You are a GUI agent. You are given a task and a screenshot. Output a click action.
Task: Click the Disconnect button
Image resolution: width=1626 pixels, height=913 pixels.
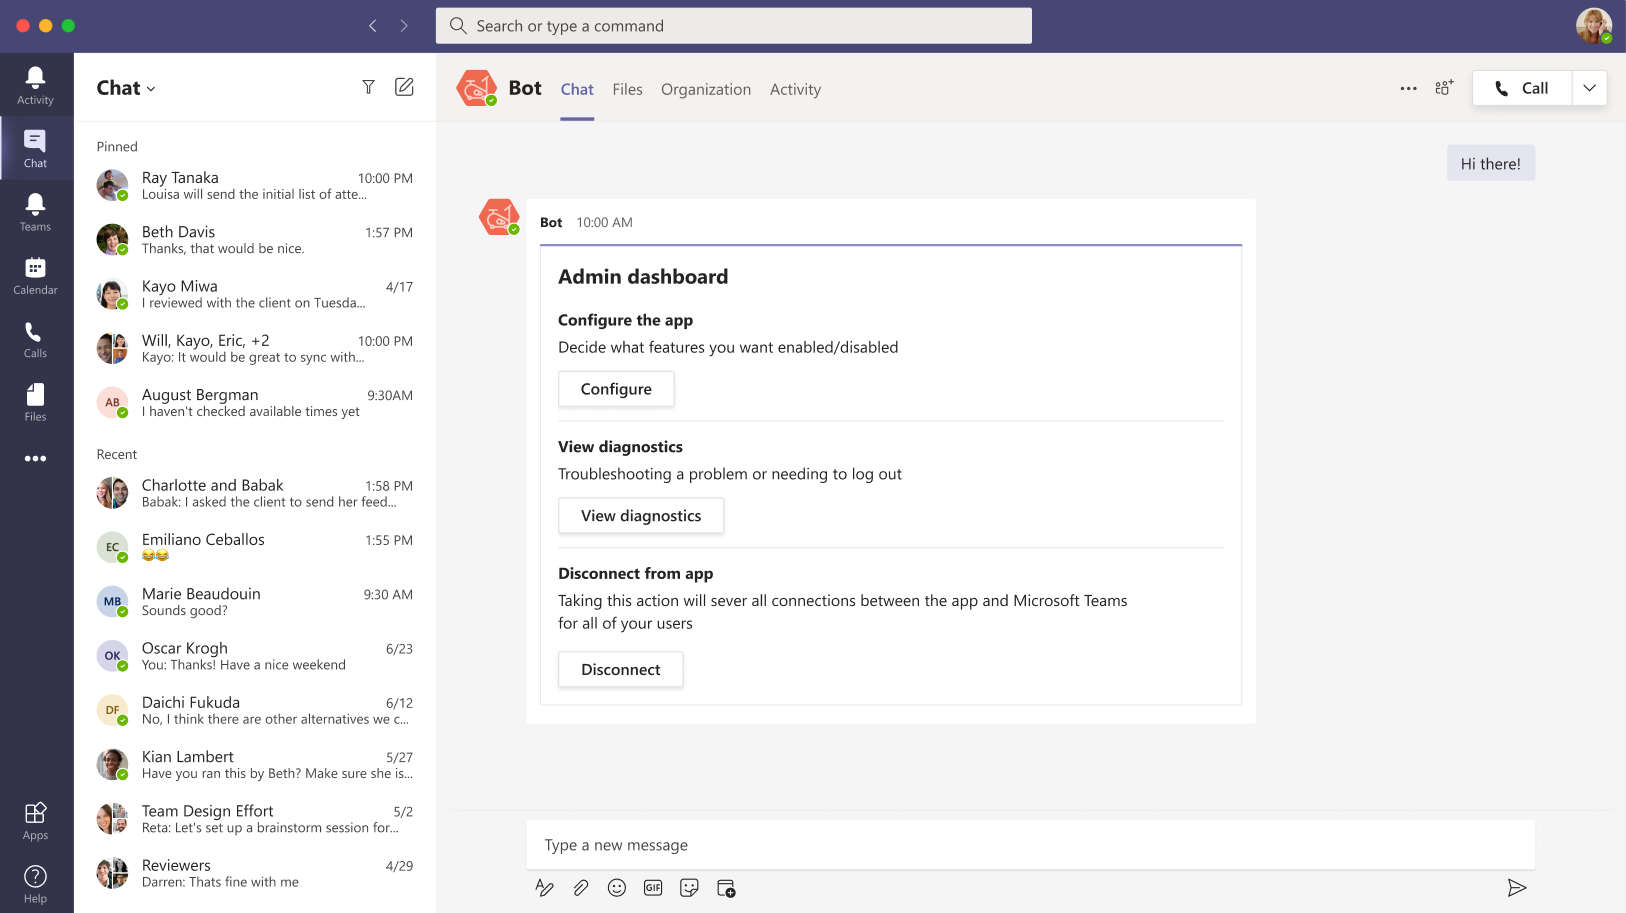[x=620, y=669]
